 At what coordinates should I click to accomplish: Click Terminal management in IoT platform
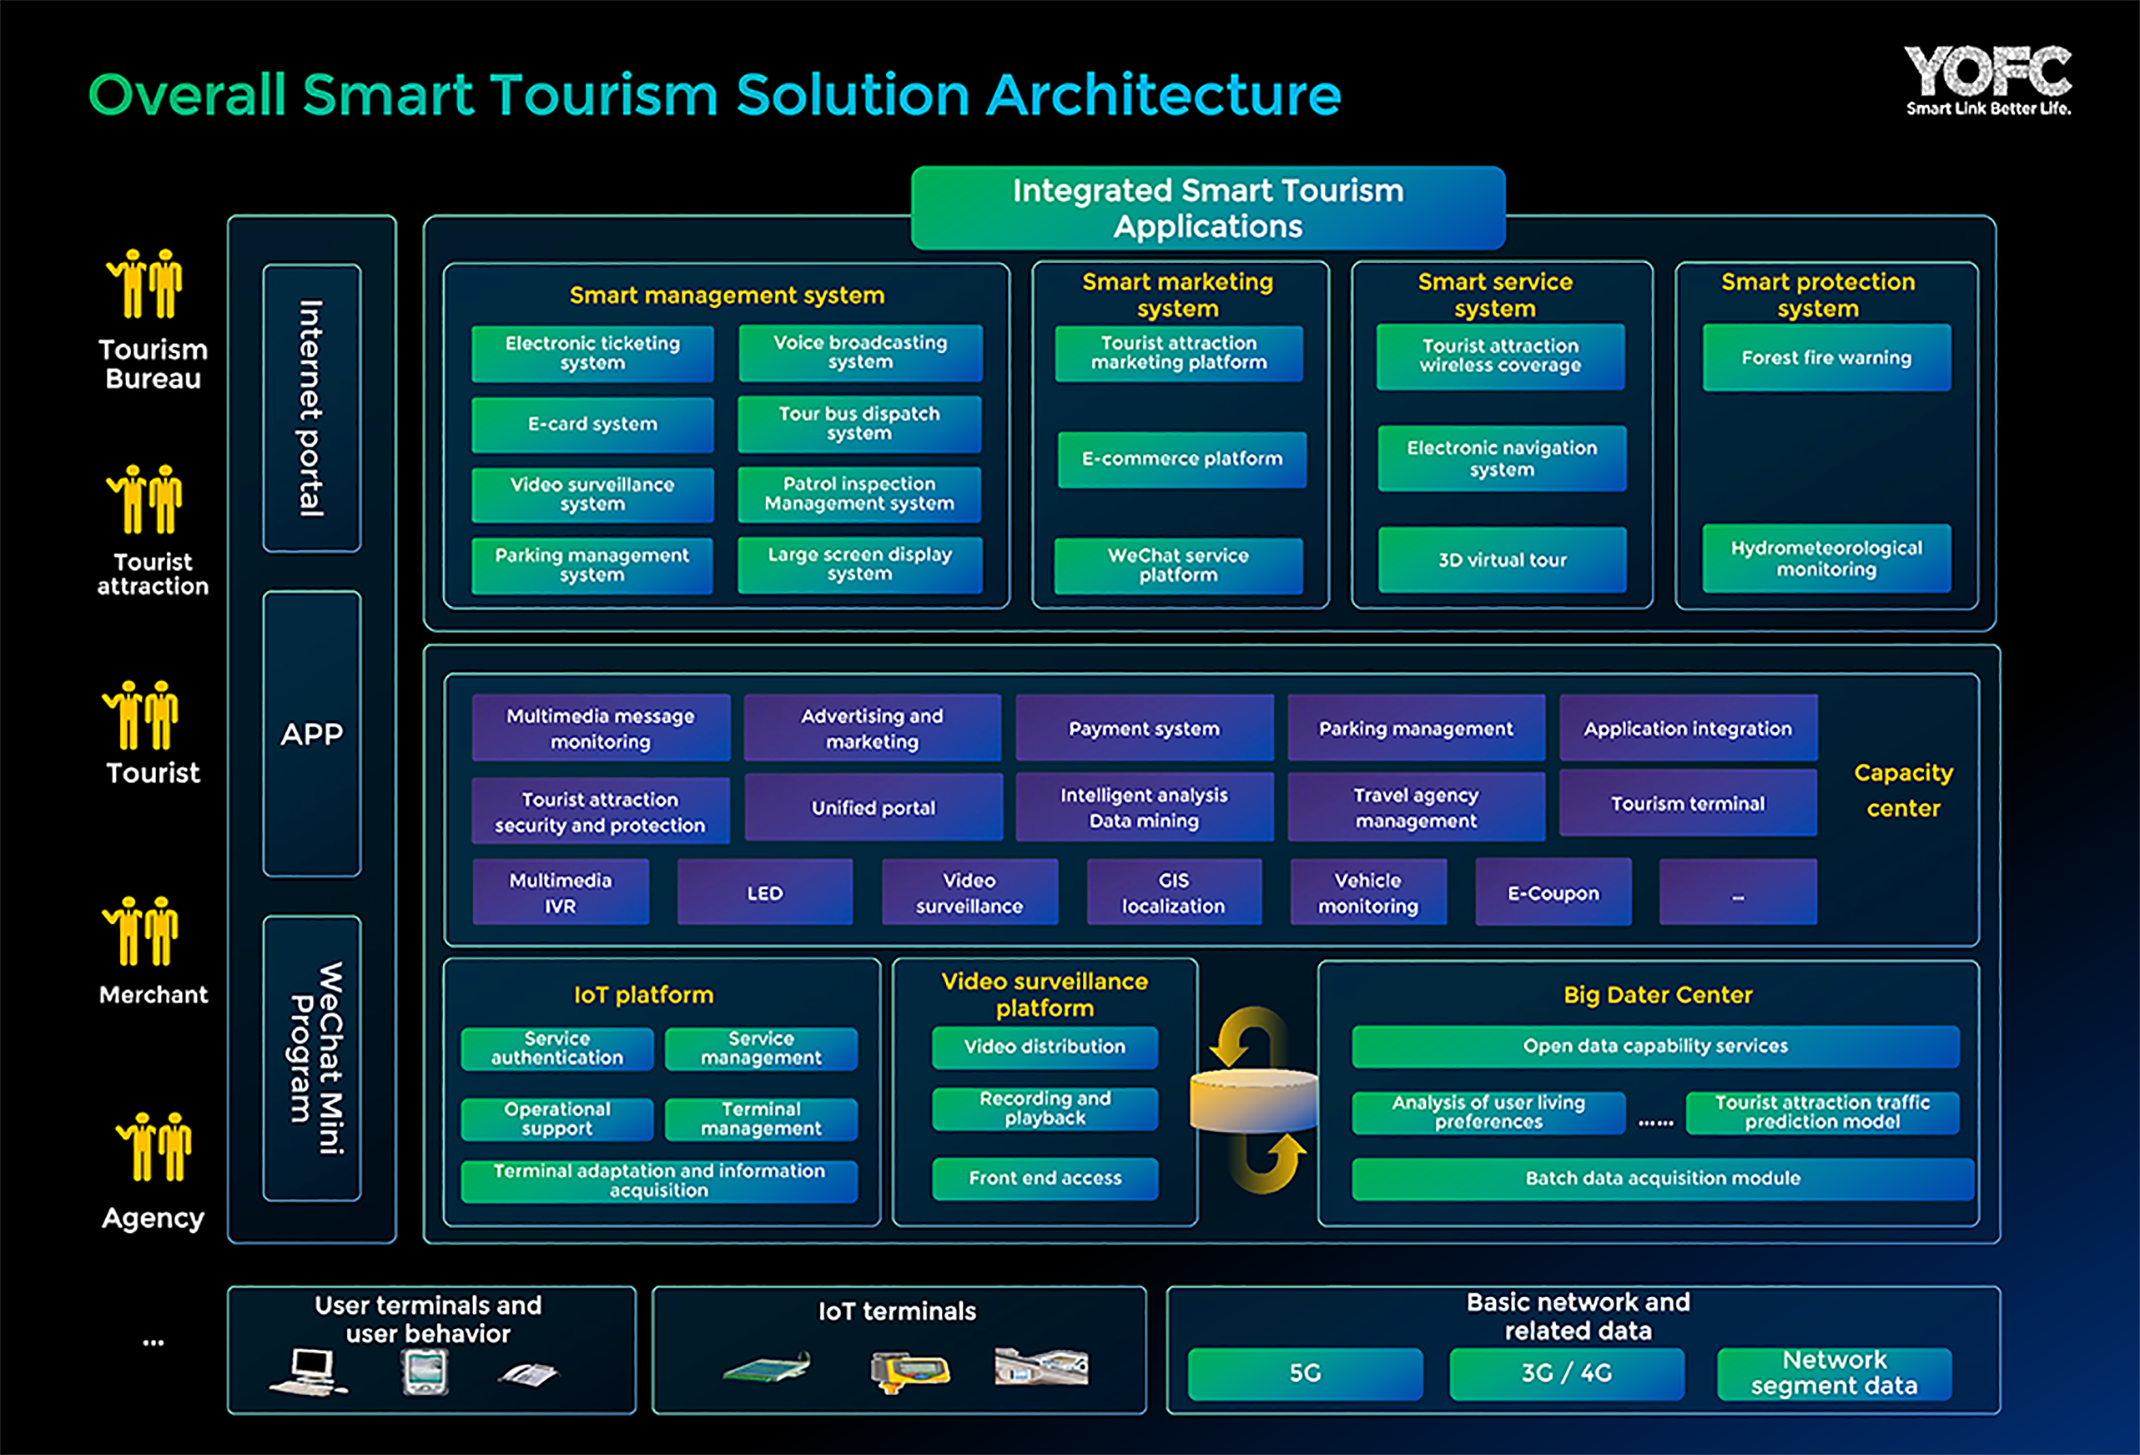pyautogui.click(x=761, y=1119)
